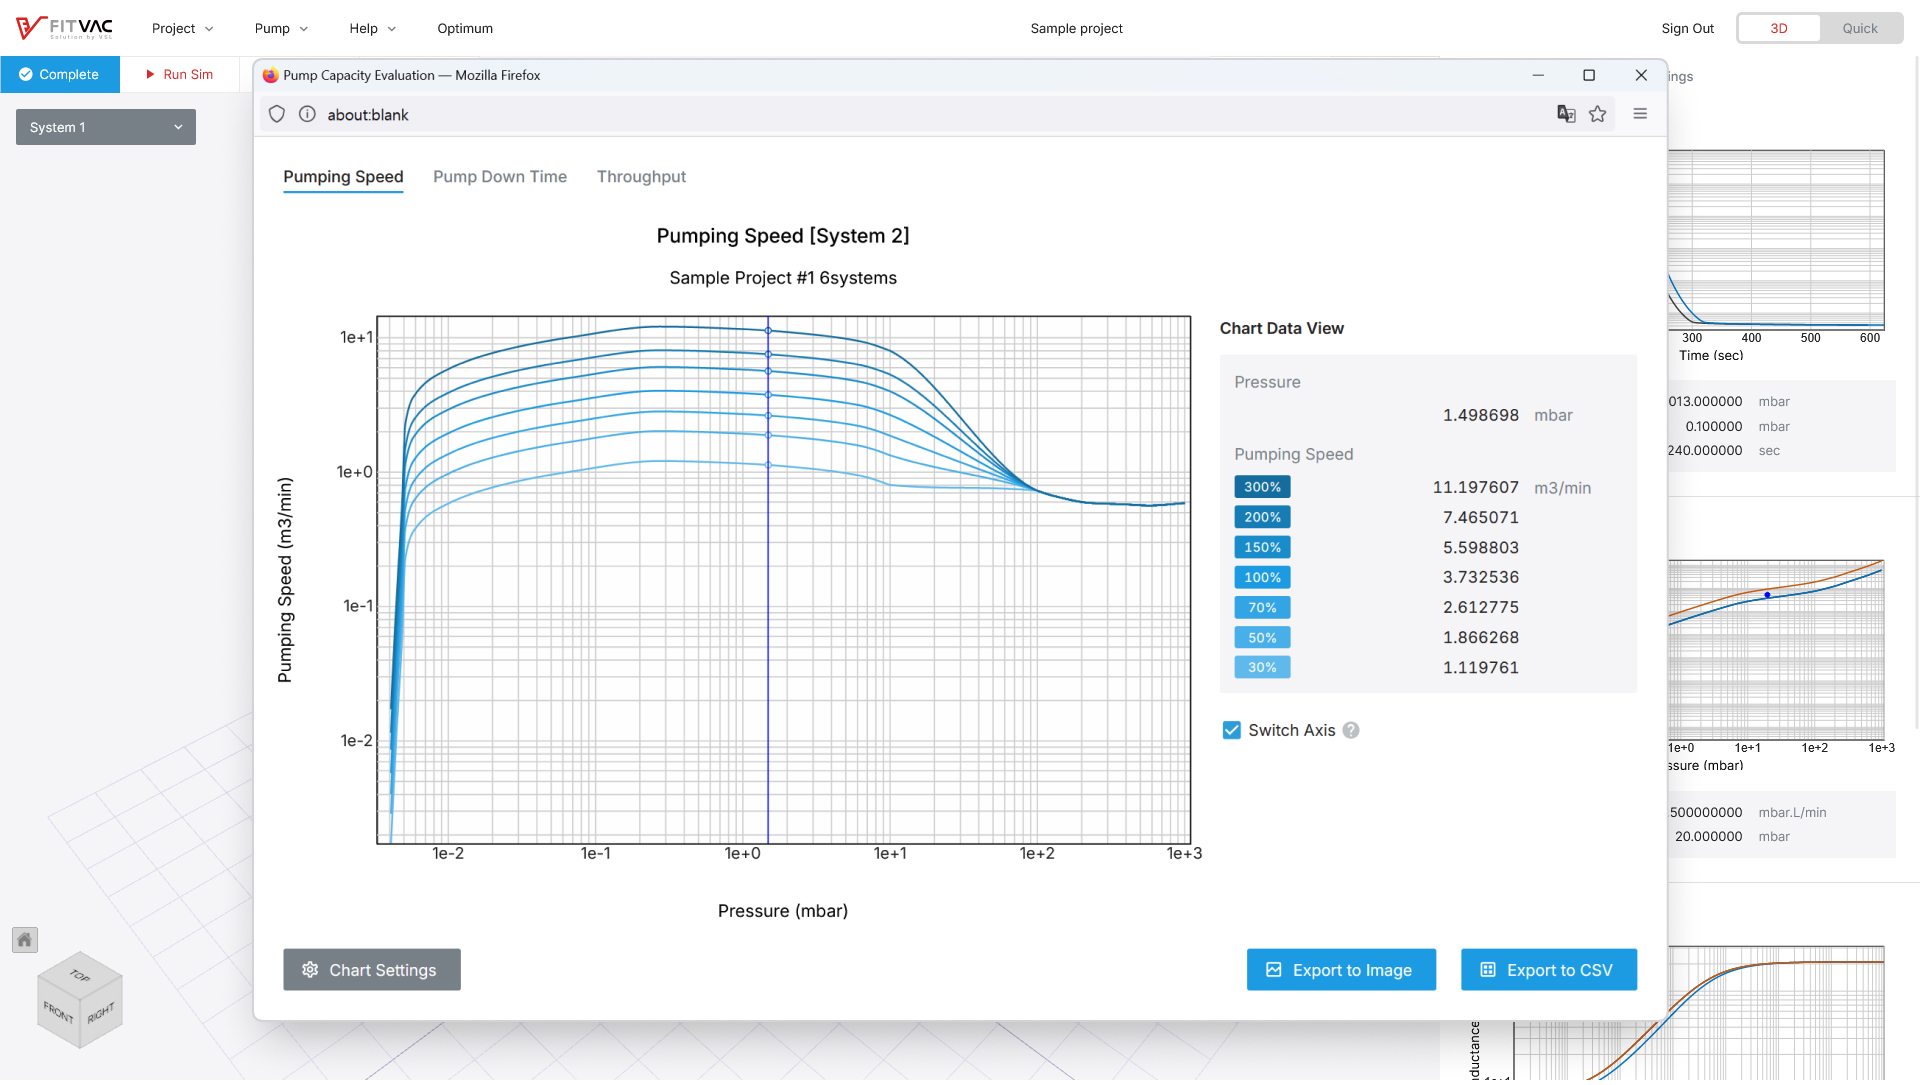Toggle the 30% series legend
Viewport: 1920px width, 1085px height.
pyautogui.click(x=1262, y=667)
